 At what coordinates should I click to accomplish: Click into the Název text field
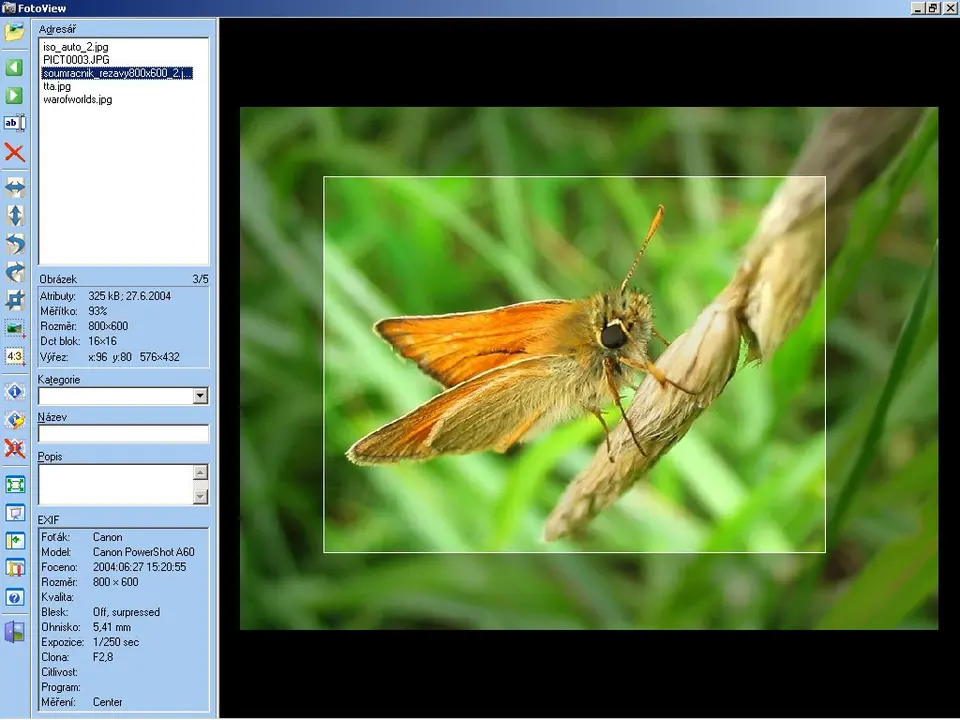click(123, 434)
